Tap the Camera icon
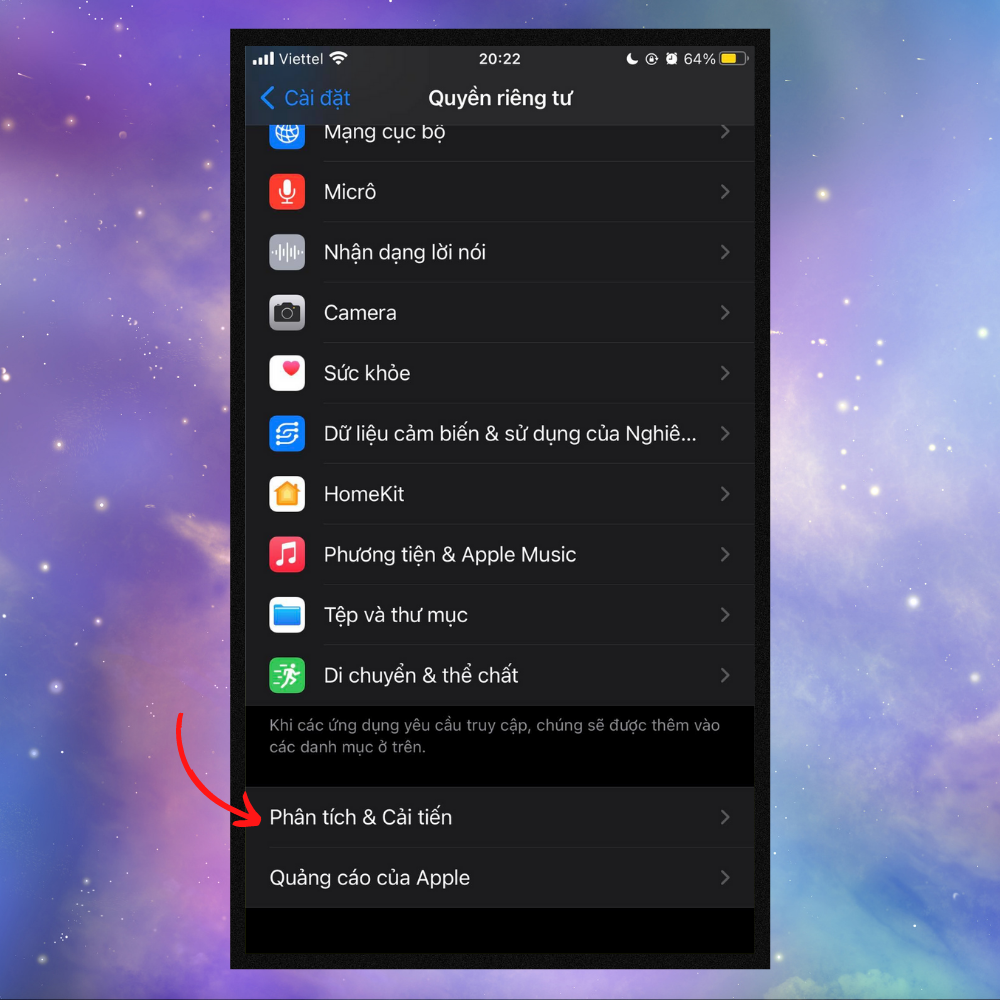 tap(287, 312)
